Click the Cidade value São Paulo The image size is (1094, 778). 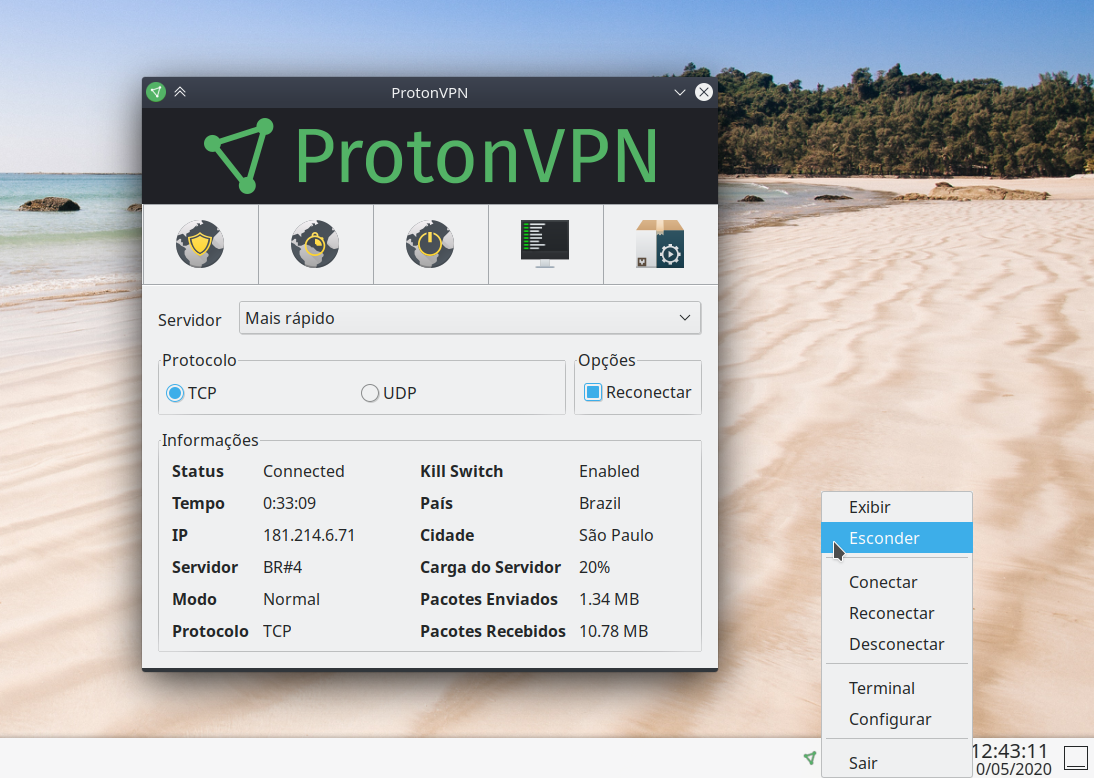click(616, 535)
